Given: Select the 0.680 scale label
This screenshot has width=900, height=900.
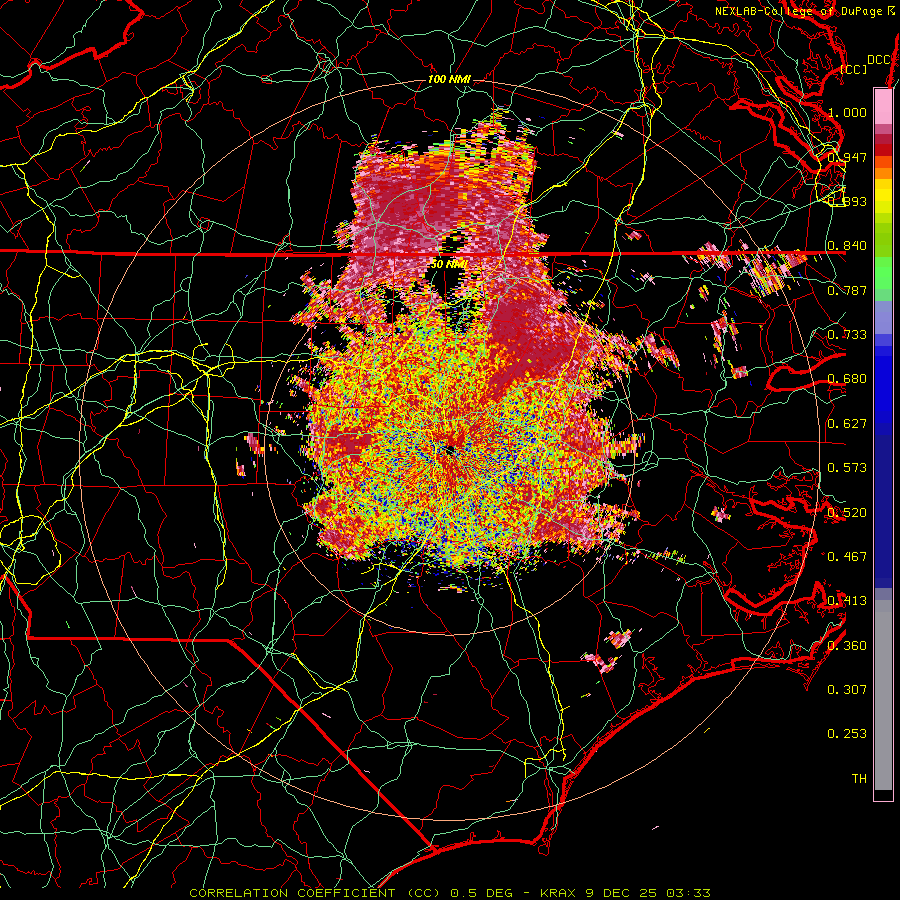Looking at the screenshot, I should coord(847,379).
